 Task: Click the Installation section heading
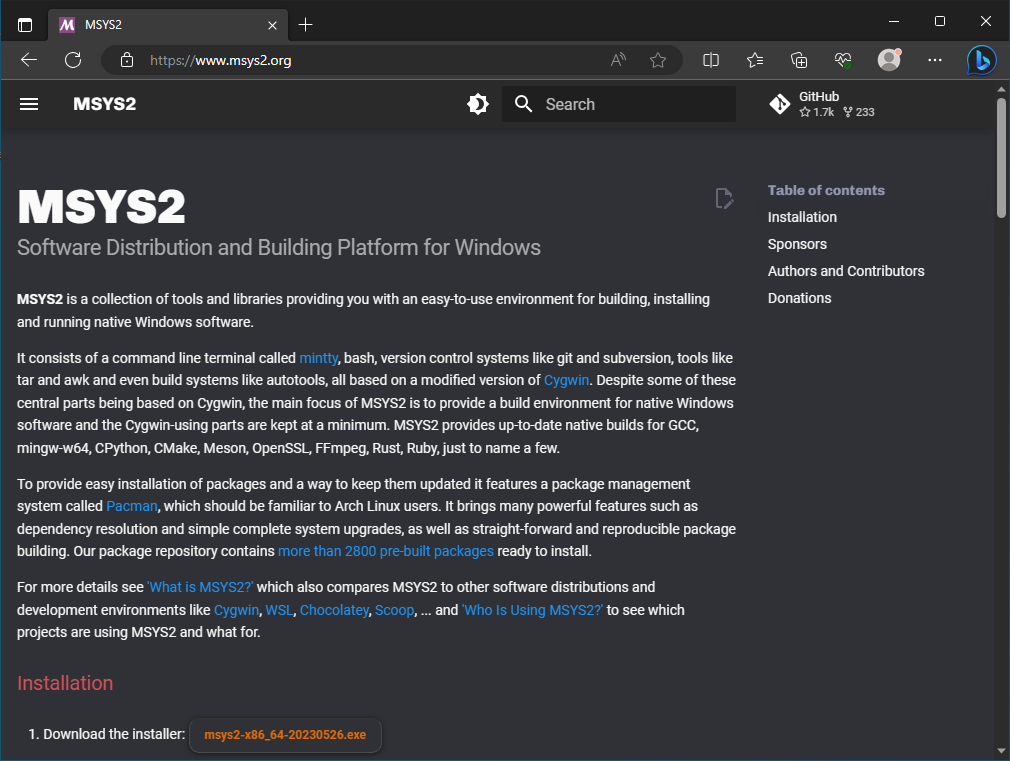tap(65, 683)
